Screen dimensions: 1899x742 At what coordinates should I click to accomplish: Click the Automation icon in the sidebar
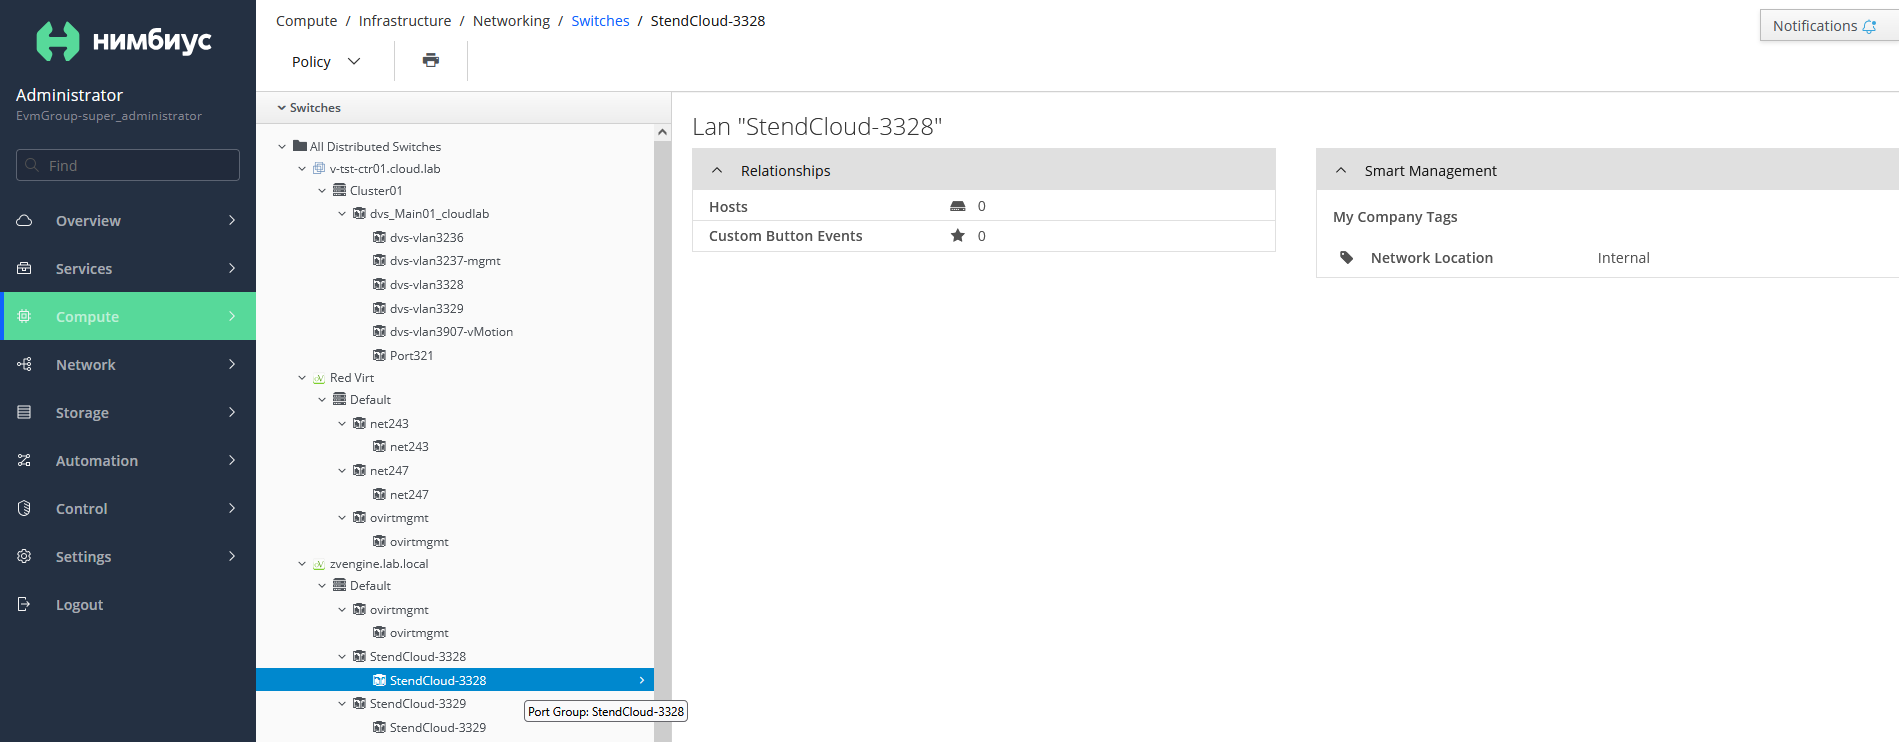24,460
